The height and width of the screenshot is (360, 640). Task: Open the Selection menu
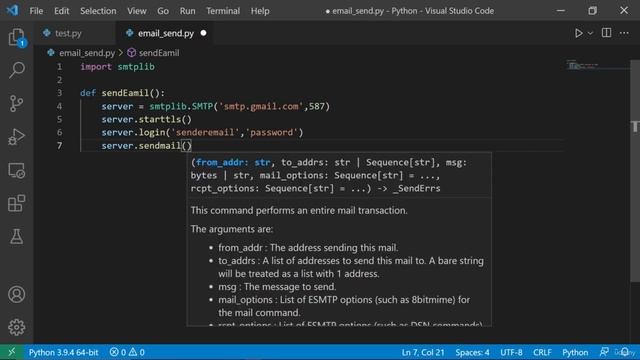point(98,11)
